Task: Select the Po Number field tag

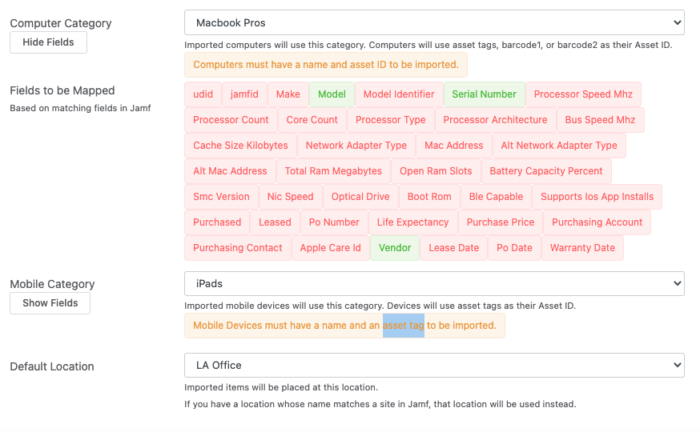Action: [334, 222]
